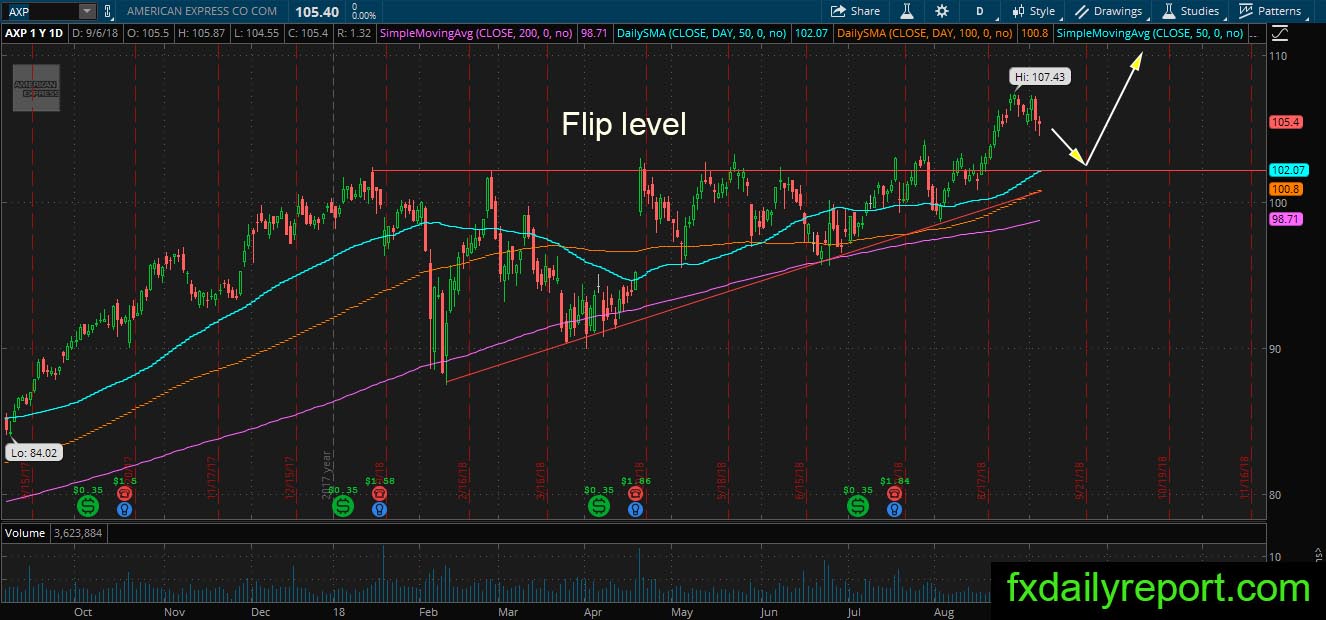Click the AXP 1 Y 1D chart label
Screen dimensions: 1326x620
(34, 33)
